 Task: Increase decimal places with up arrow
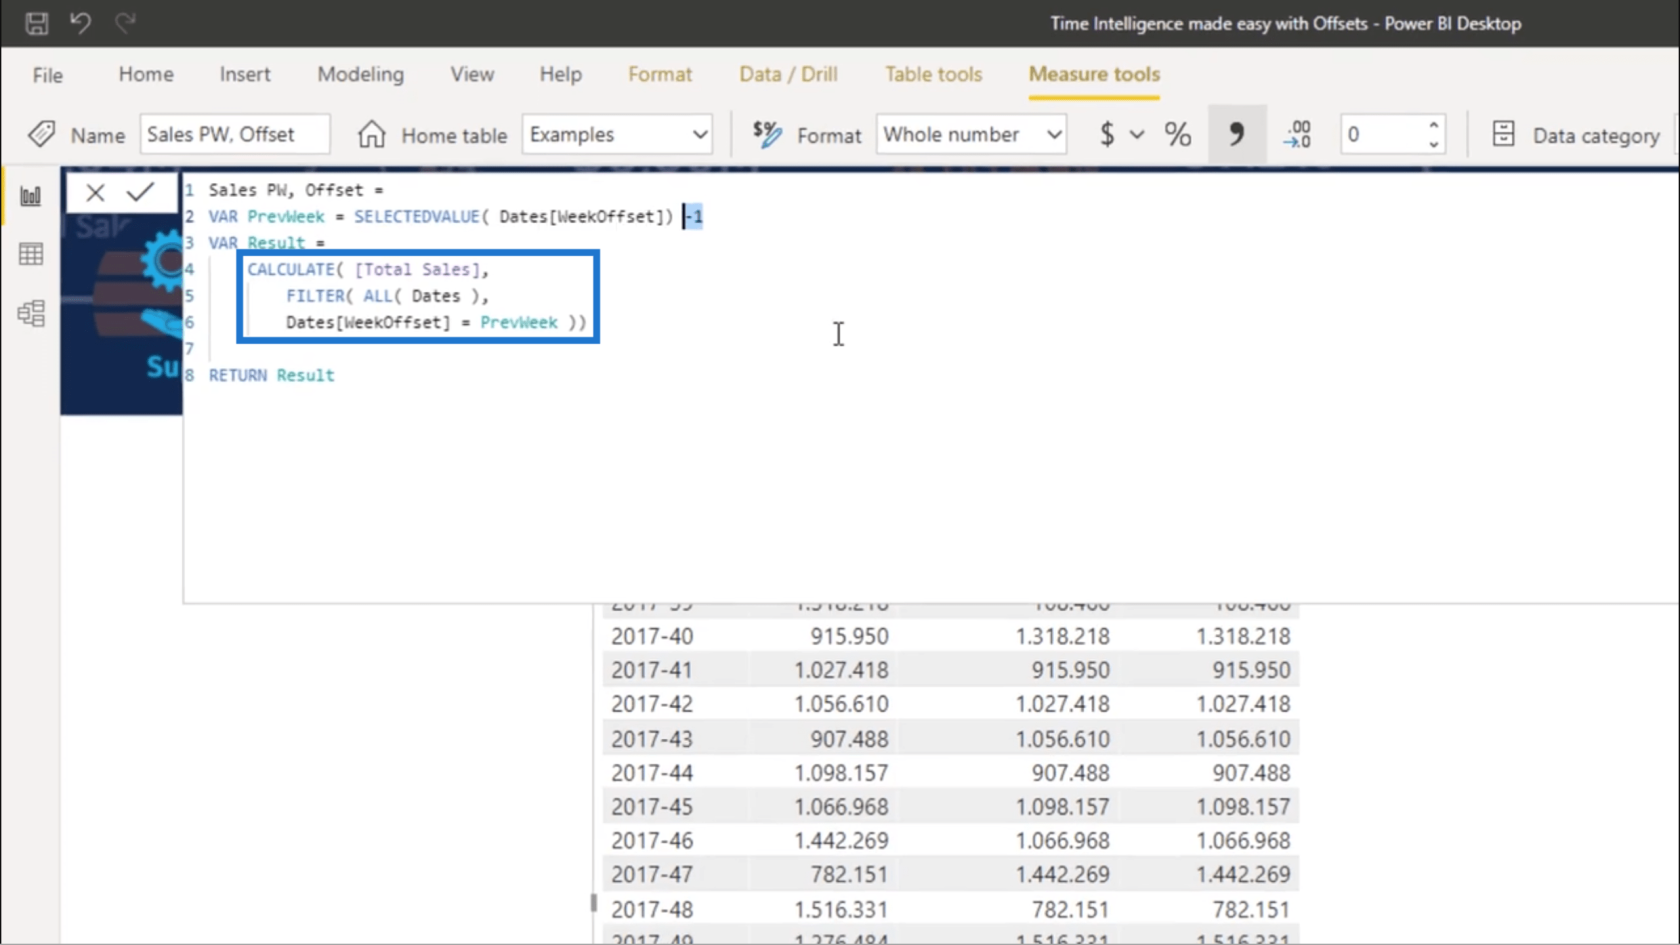pos(1434,125)
